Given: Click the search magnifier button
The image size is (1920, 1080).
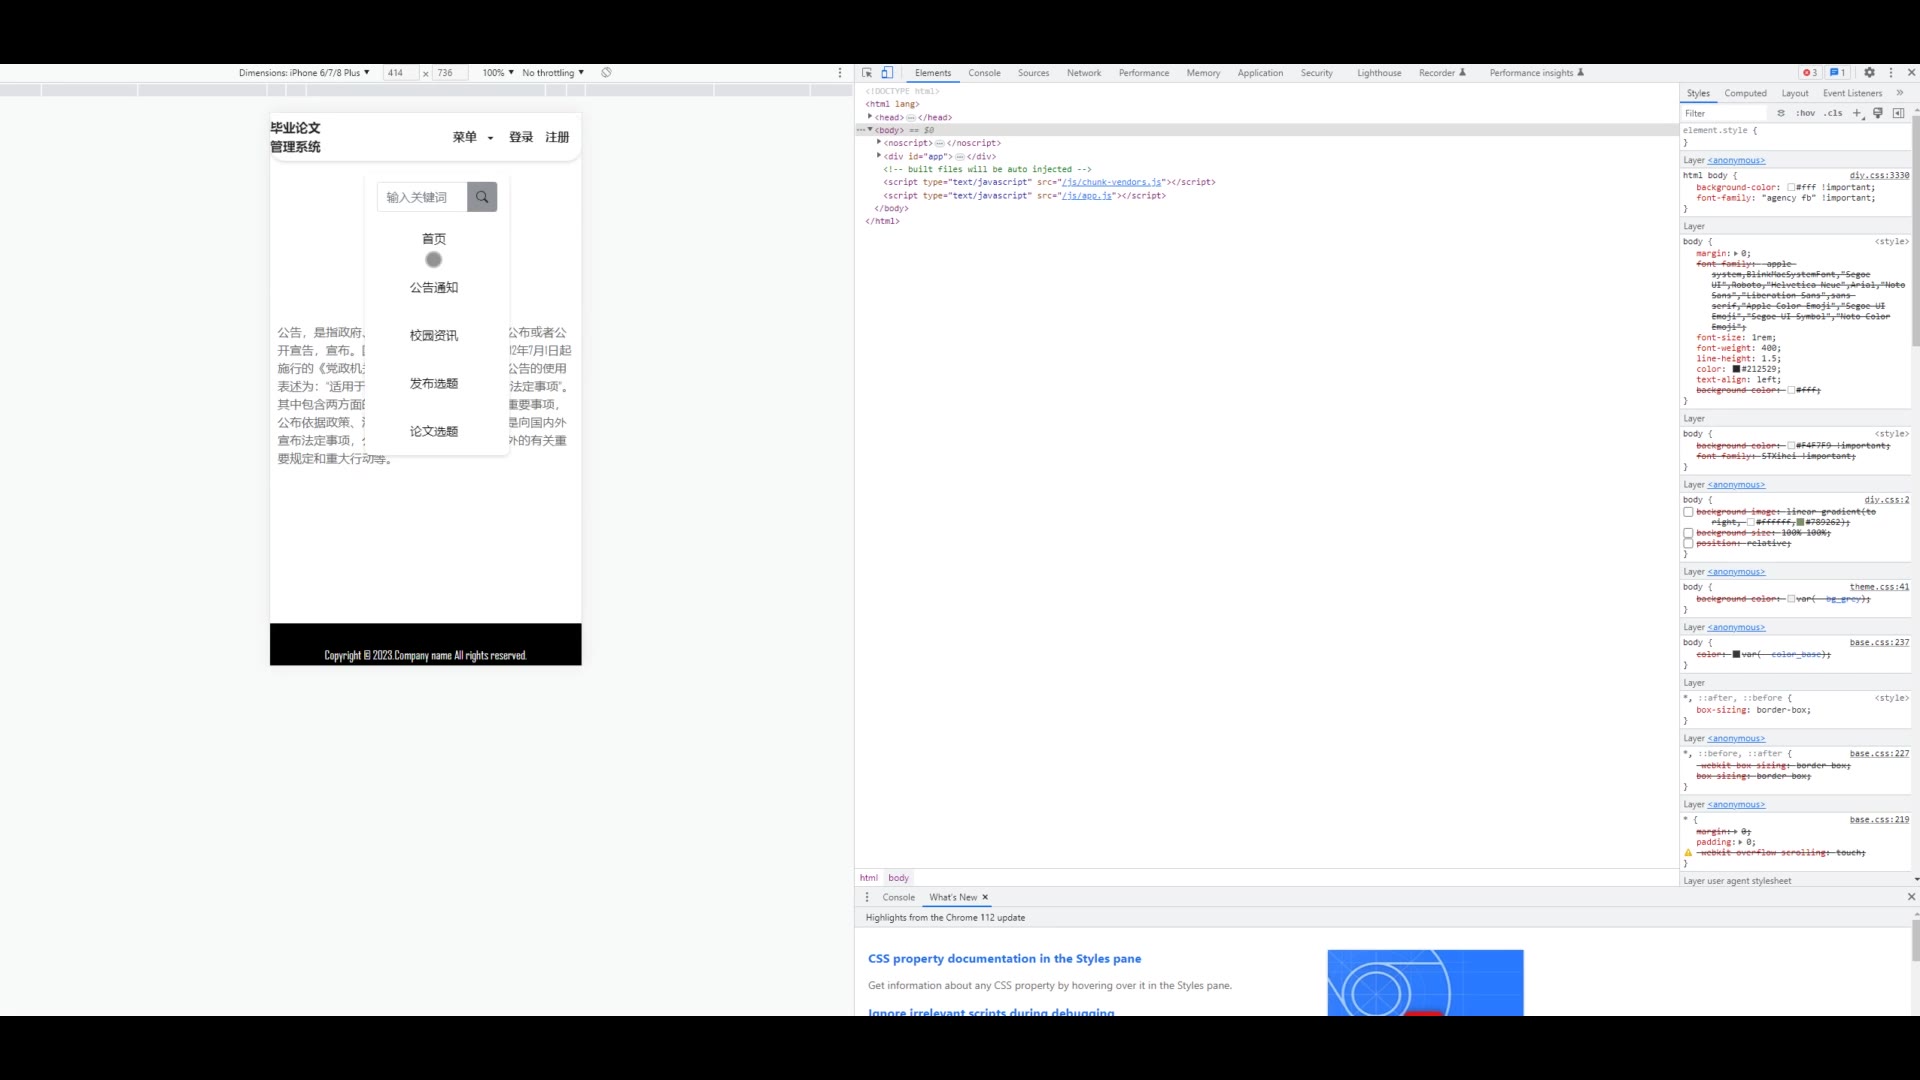Looking at the screenshot, I should point(482,197).
